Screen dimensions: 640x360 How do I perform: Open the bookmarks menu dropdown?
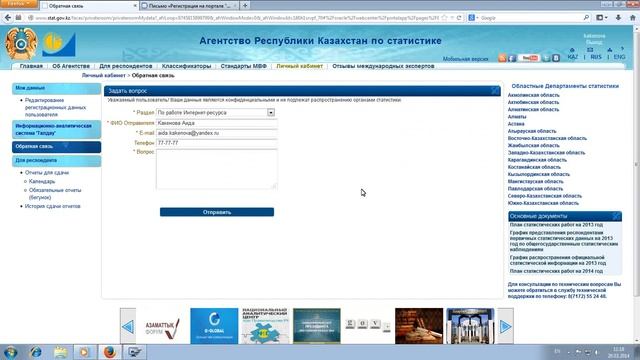[601, 18]
